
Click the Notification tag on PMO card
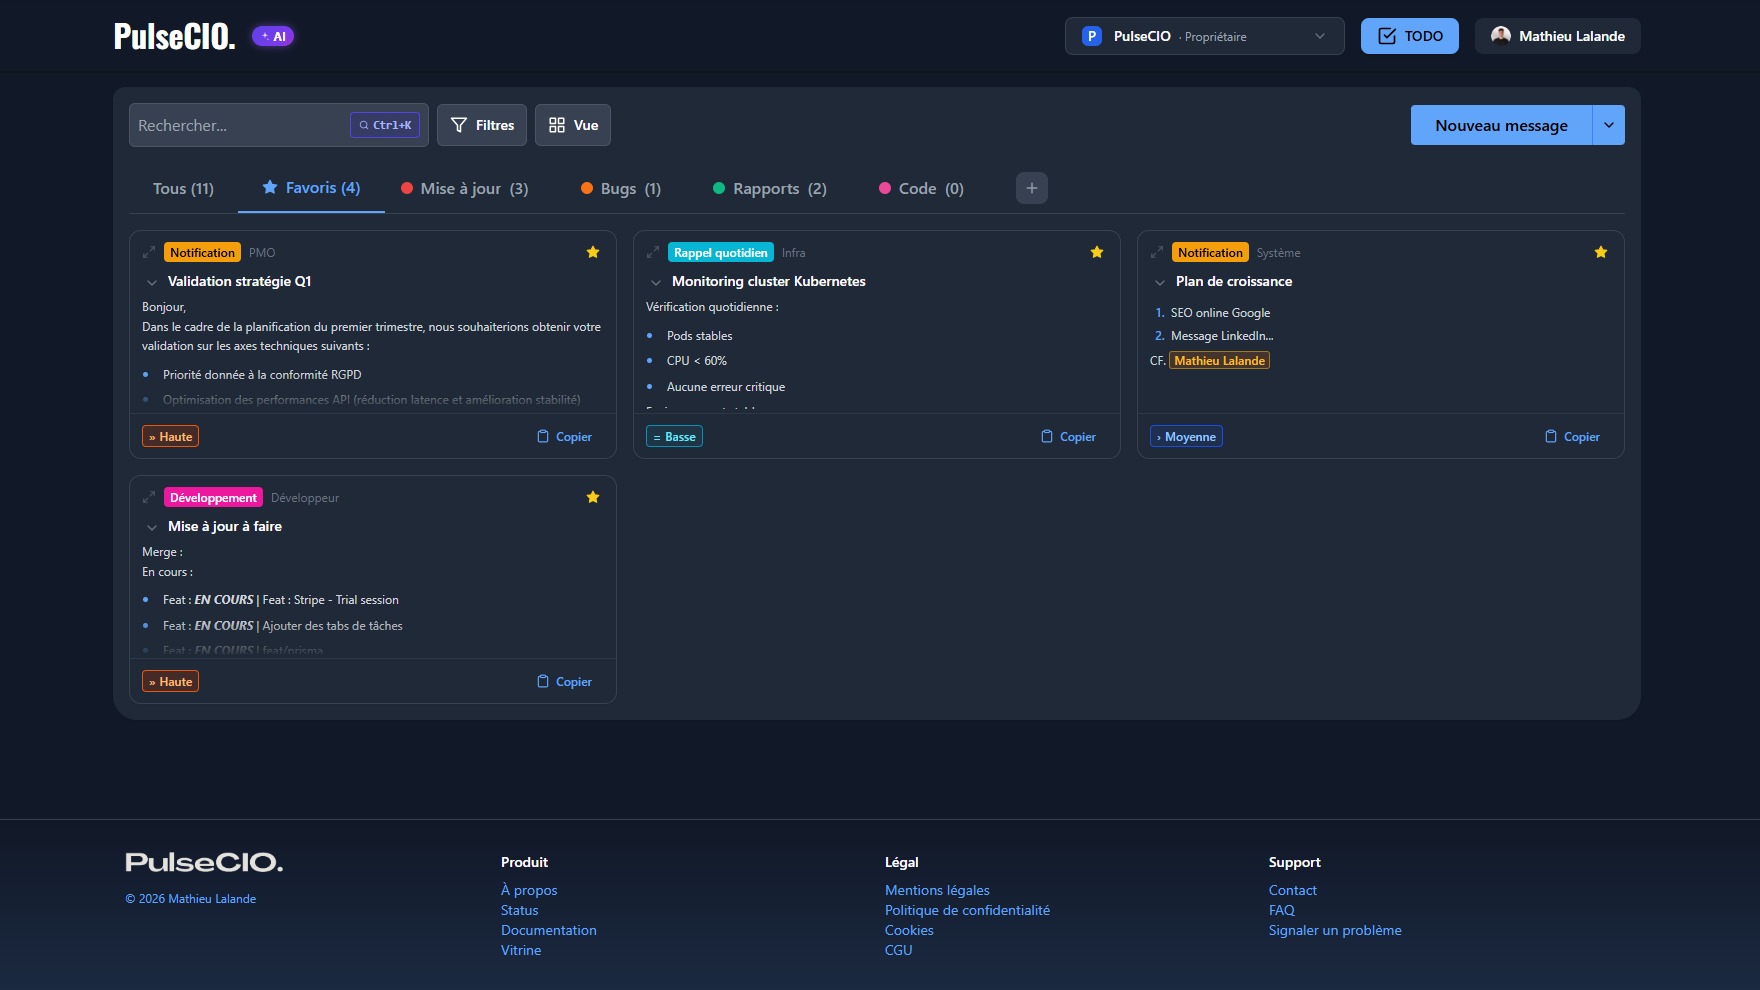pos(202,253)
